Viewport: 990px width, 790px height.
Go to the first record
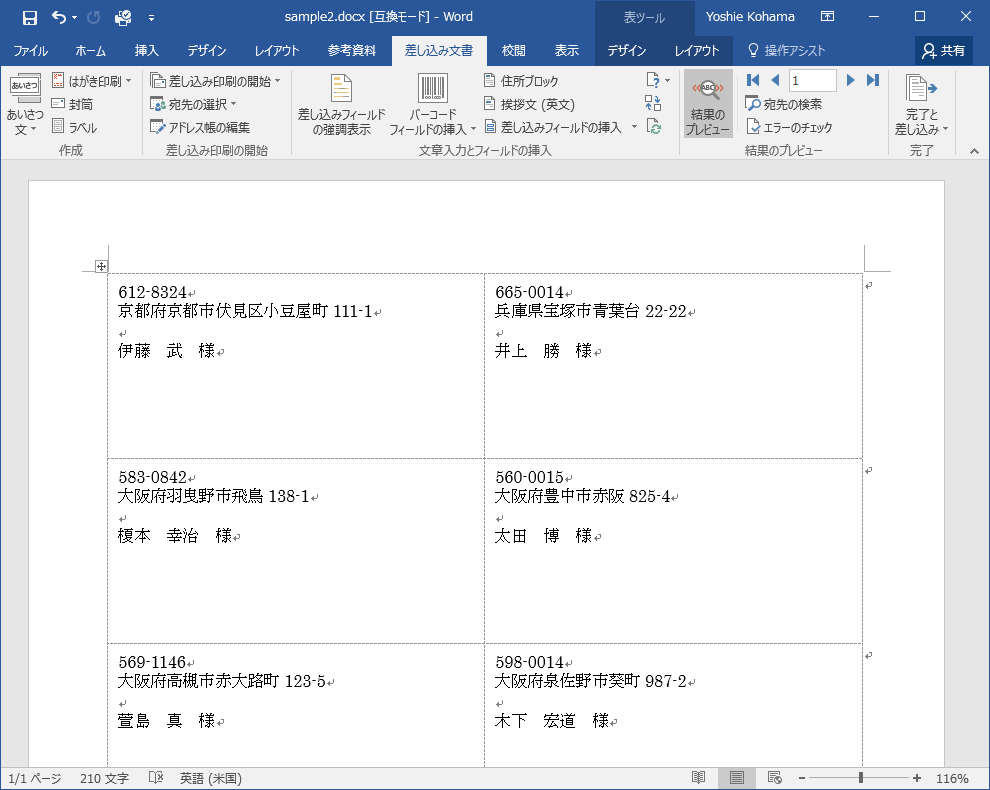753,80
